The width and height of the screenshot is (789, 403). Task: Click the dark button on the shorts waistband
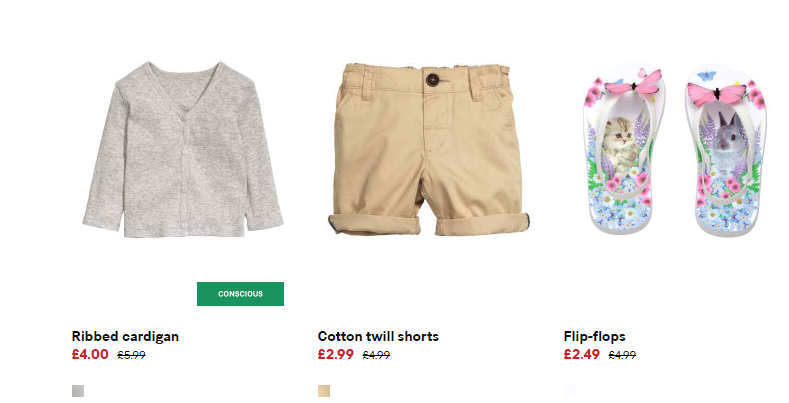pyautogui.click(x=432, y=79)
